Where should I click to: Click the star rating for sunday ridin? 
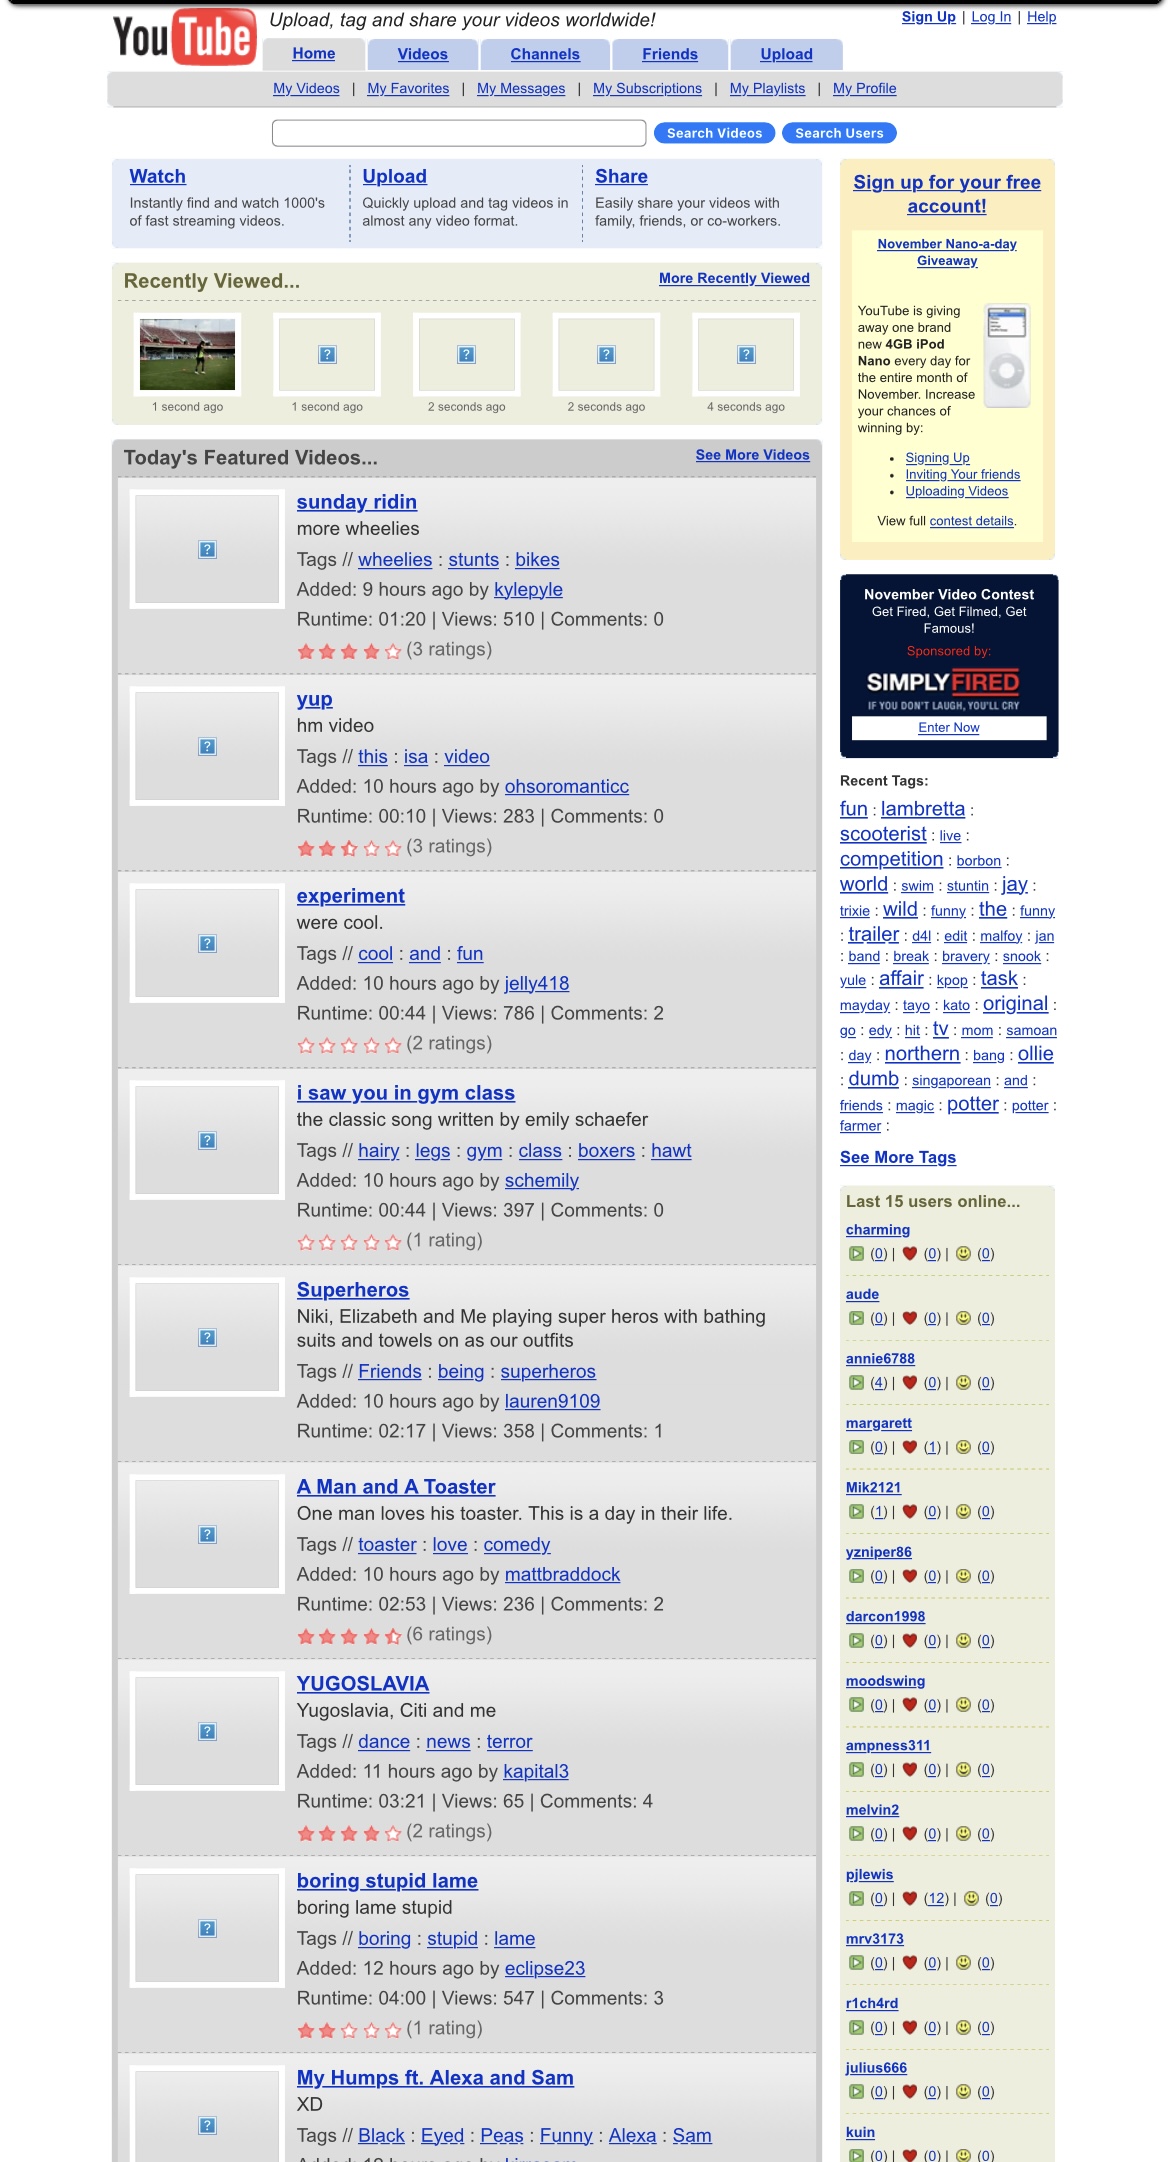[x=349, y=652]
